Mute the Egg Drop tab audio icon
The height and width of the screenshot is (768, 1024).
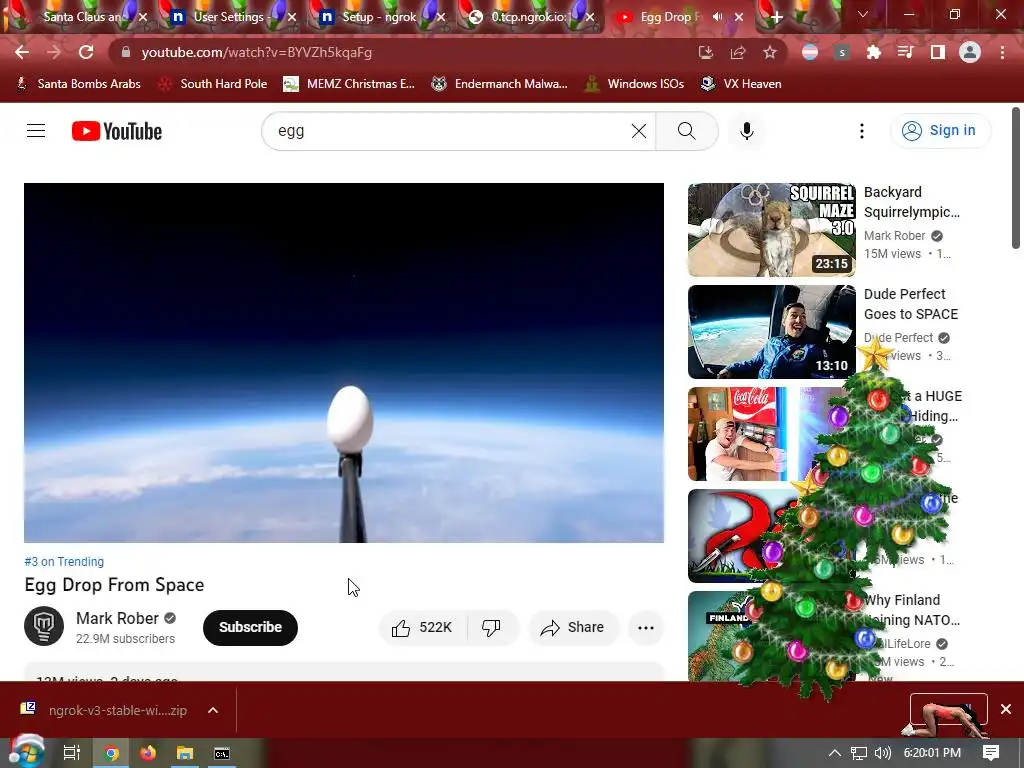point(717,17)
